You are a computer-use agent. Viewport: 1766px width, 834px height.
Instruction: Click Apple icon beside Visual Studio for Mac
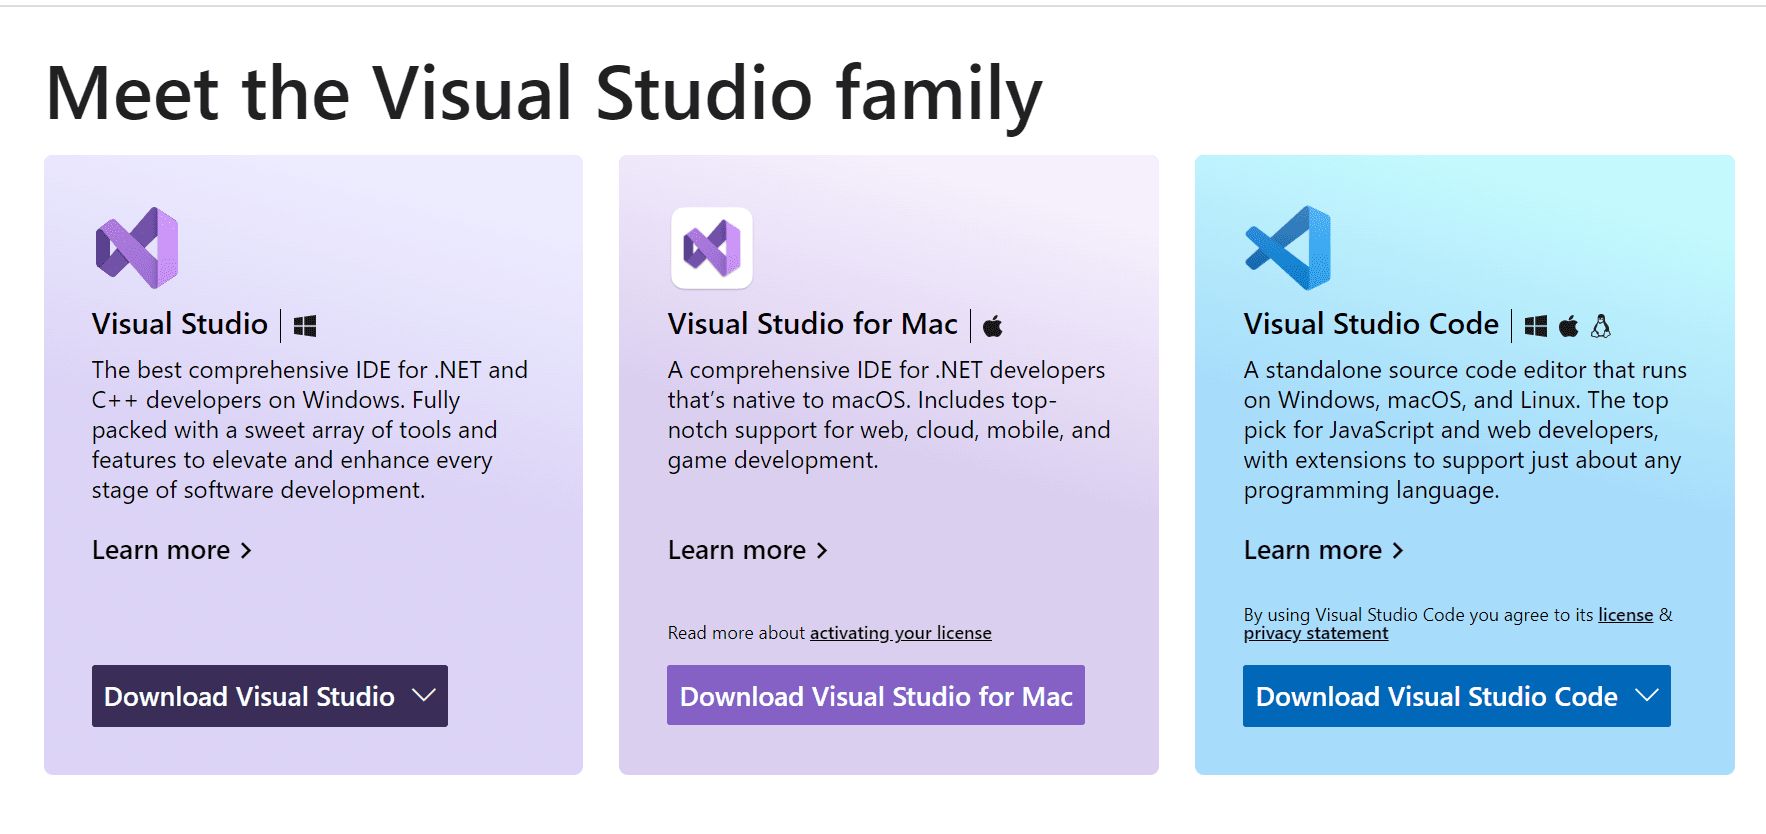pyautogui.click(x=993, y=326)
